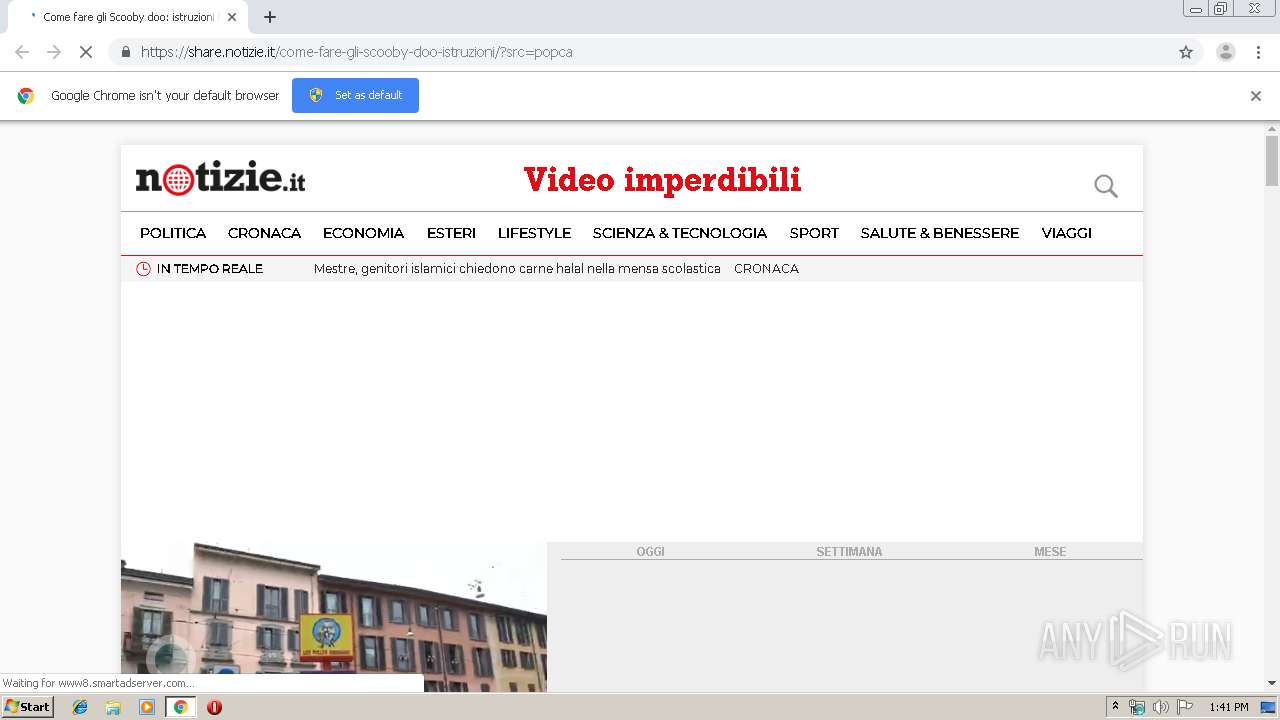Stop loading the page button
The image size is (1280, 720).
[x=86, y=52]
